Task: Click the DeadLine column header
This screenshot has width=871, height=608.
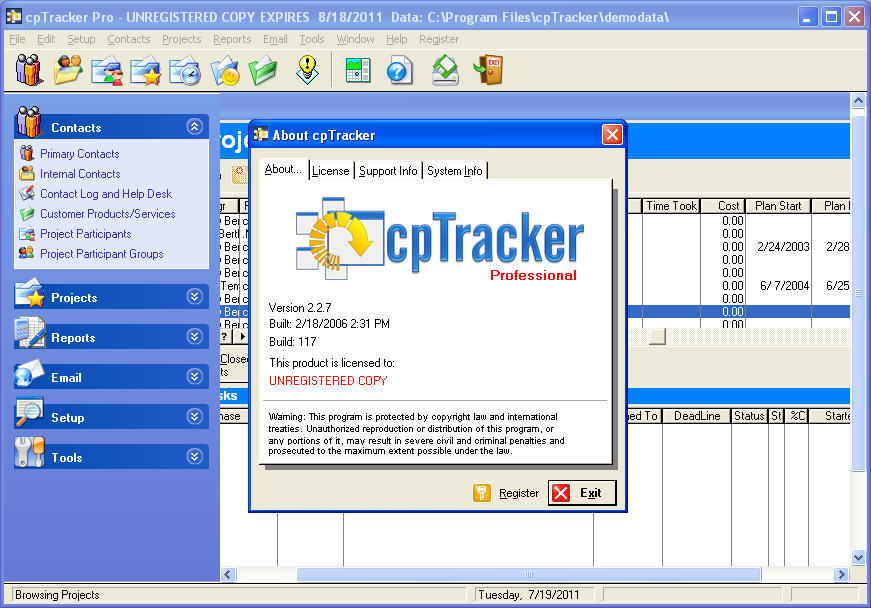Action: pos(697,416)
